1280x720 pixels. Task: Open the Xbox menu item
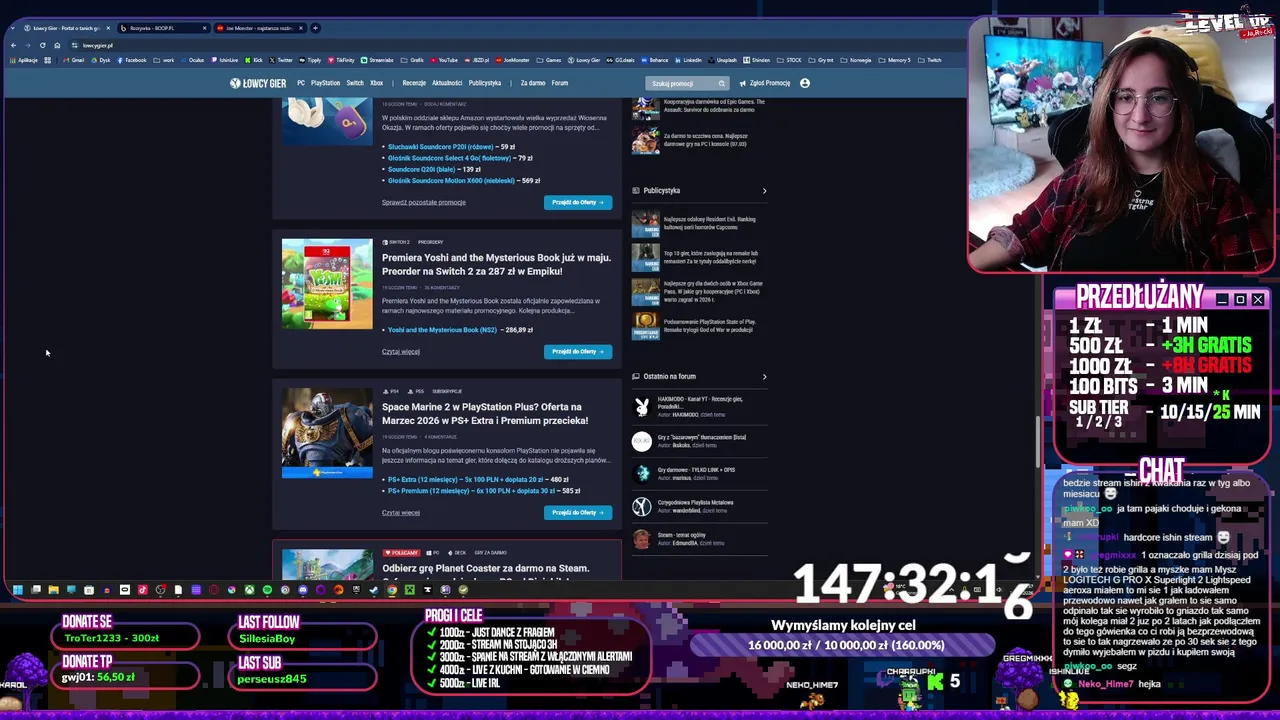(x=376, y=83)
